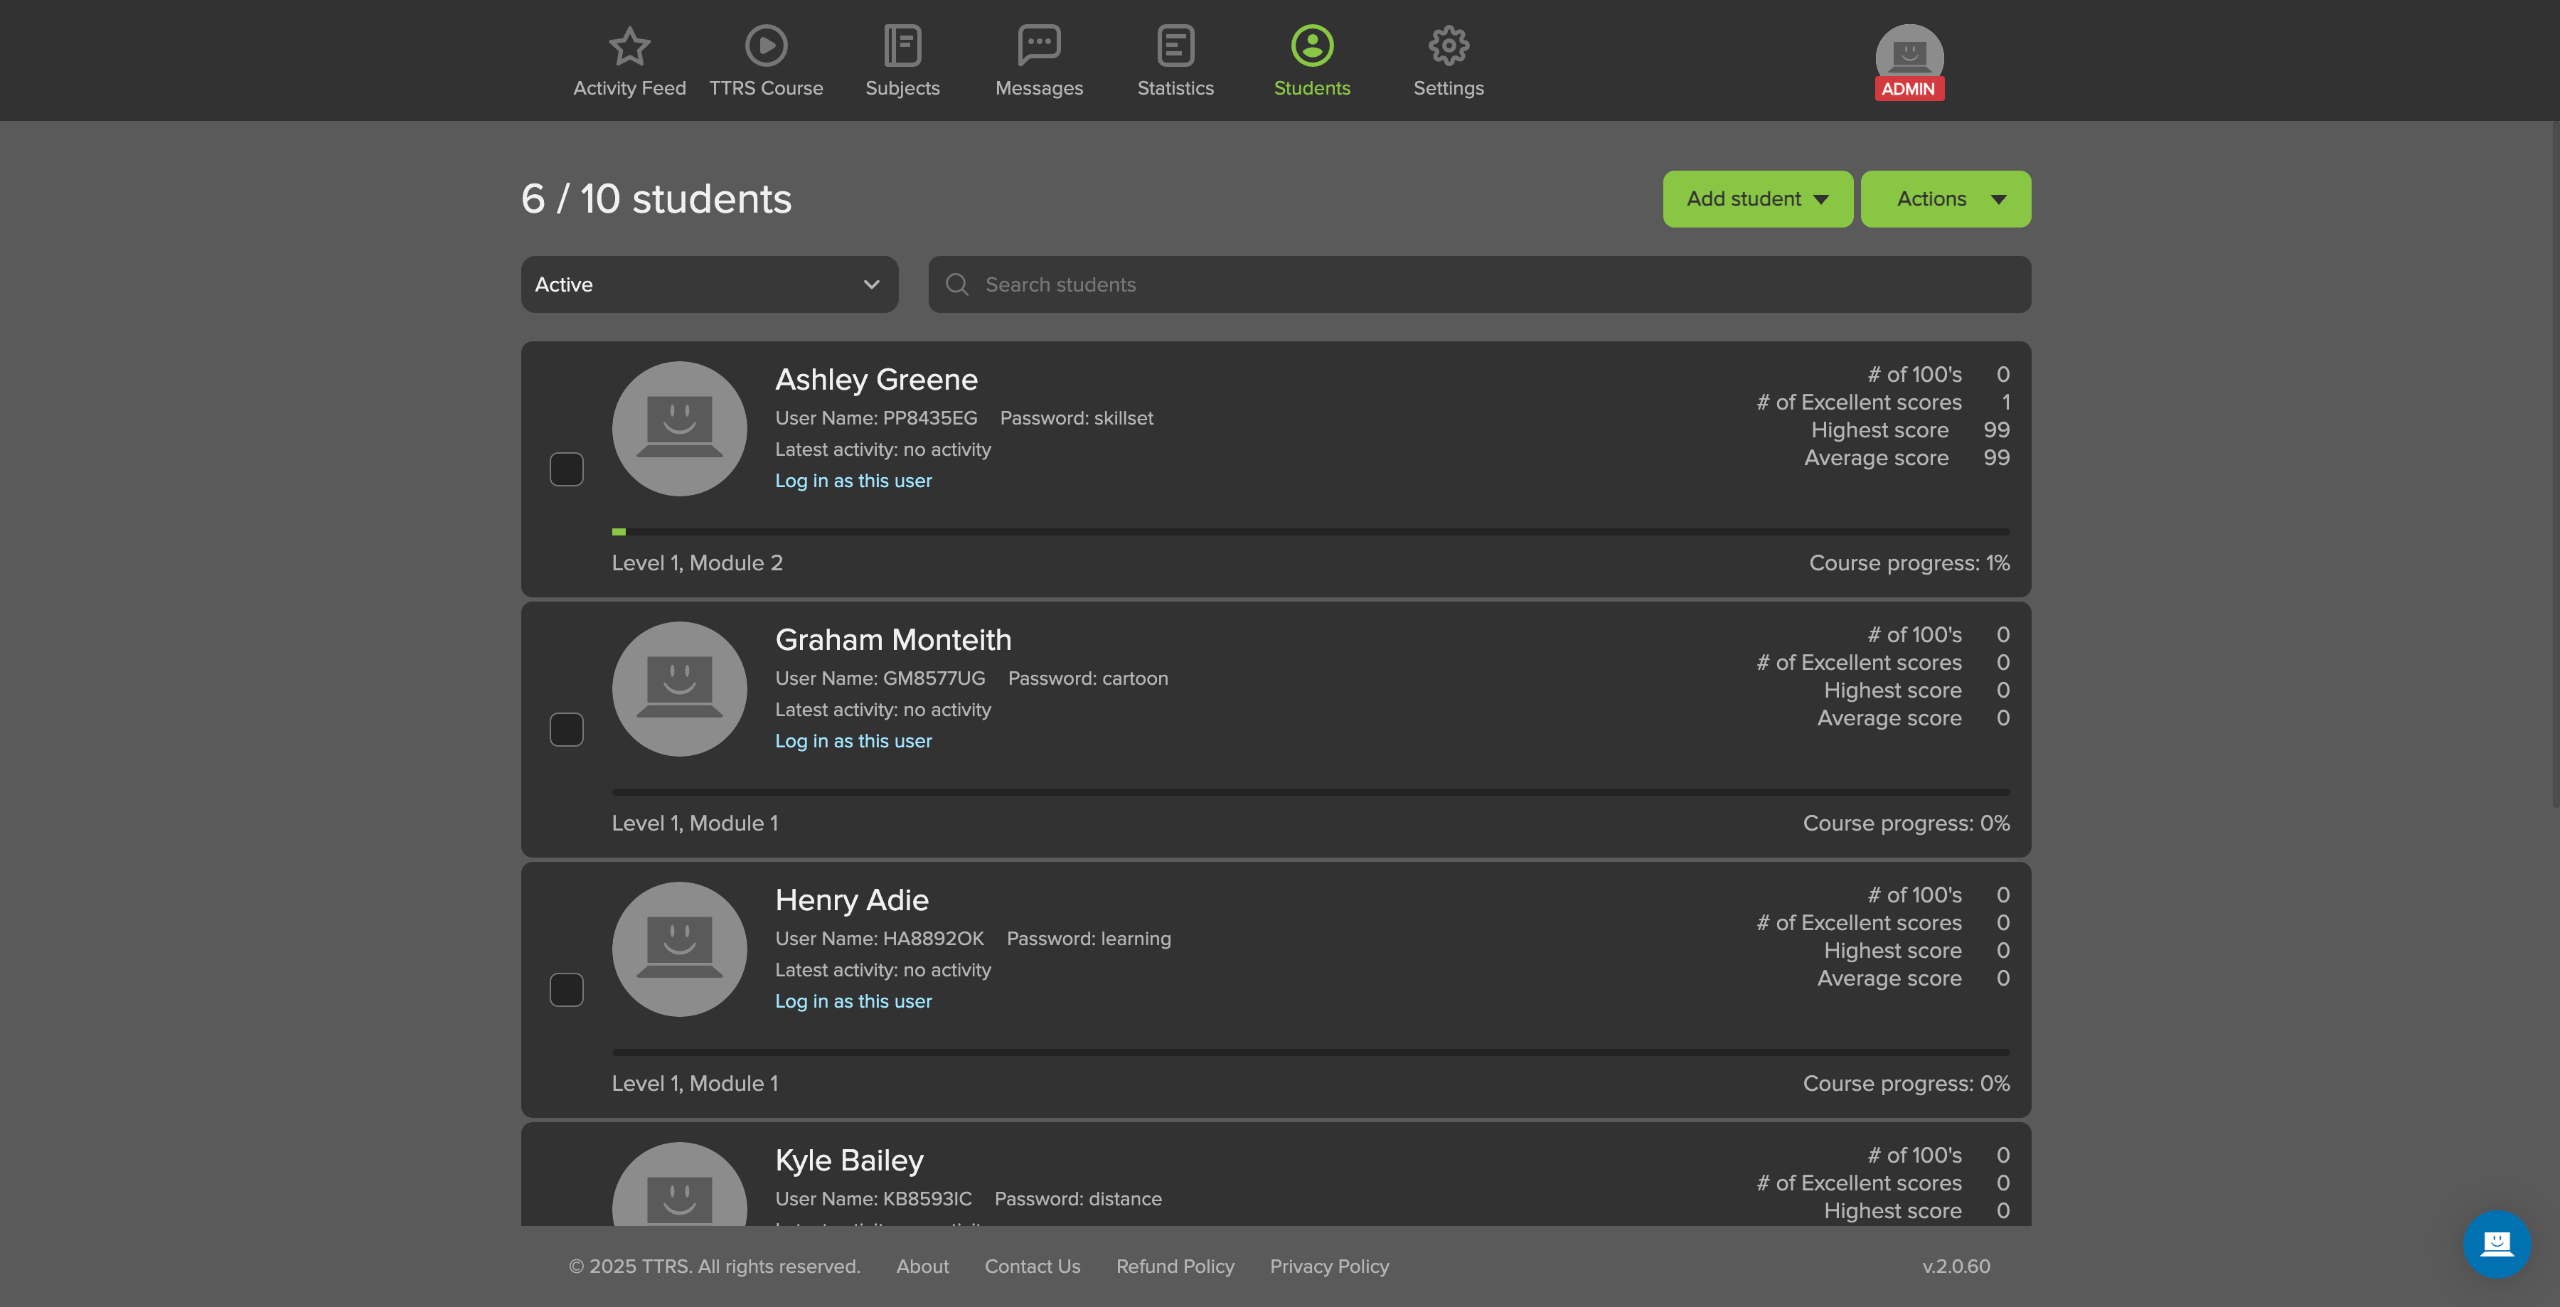Open the Statistics document icon
Image resolution: width=2560 pixels, height=1307 pixels.
(1175, 46)
